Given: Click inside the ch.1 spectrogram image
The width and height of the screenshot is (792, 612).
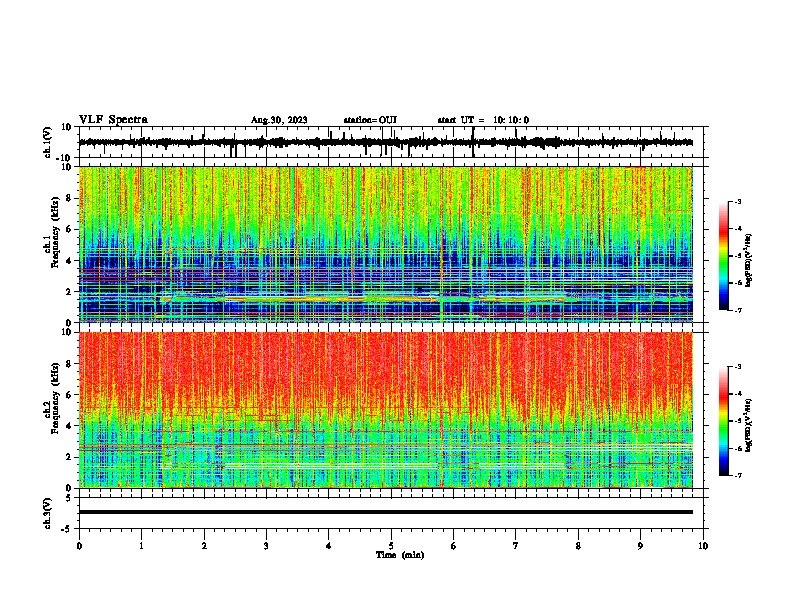Looking at the screenshot, I should (385, 244).
